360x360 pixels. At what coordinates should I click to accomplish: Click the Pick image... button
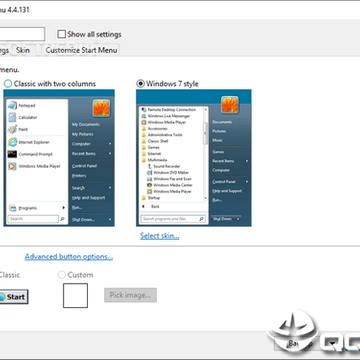[x=130, y=295]
